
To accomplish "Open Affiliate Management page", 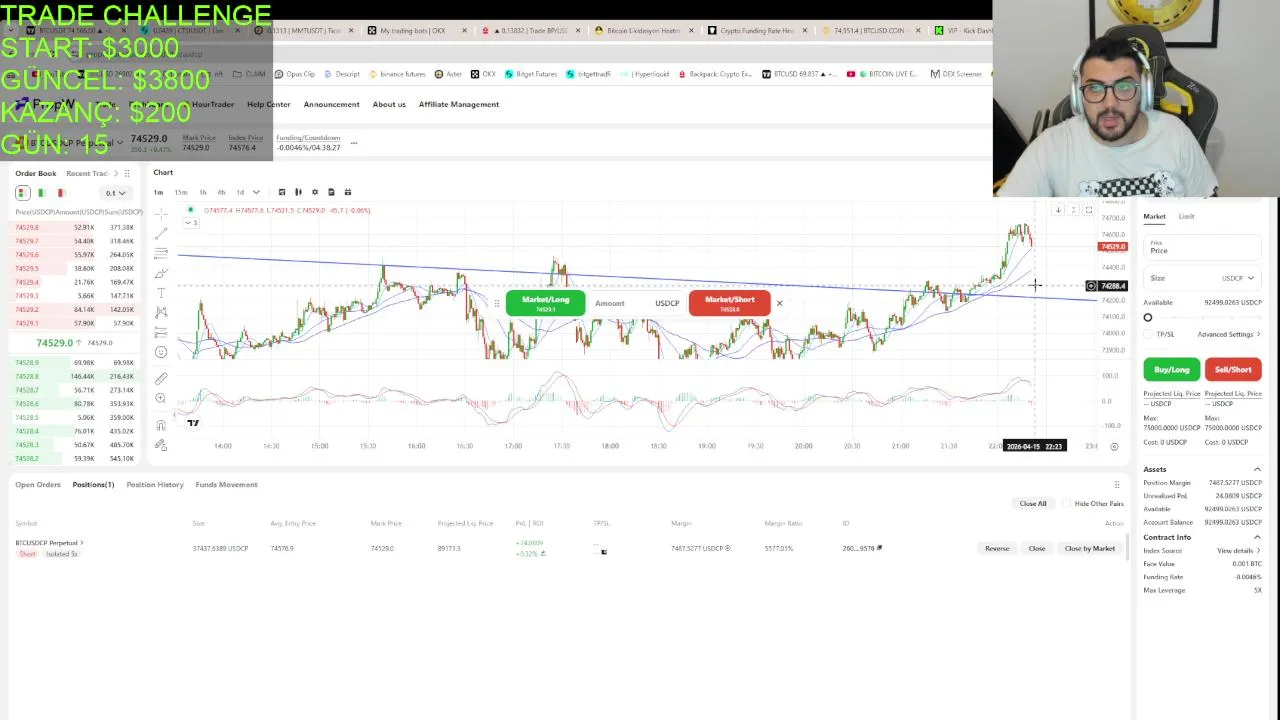I will click(x=458, y=104).
